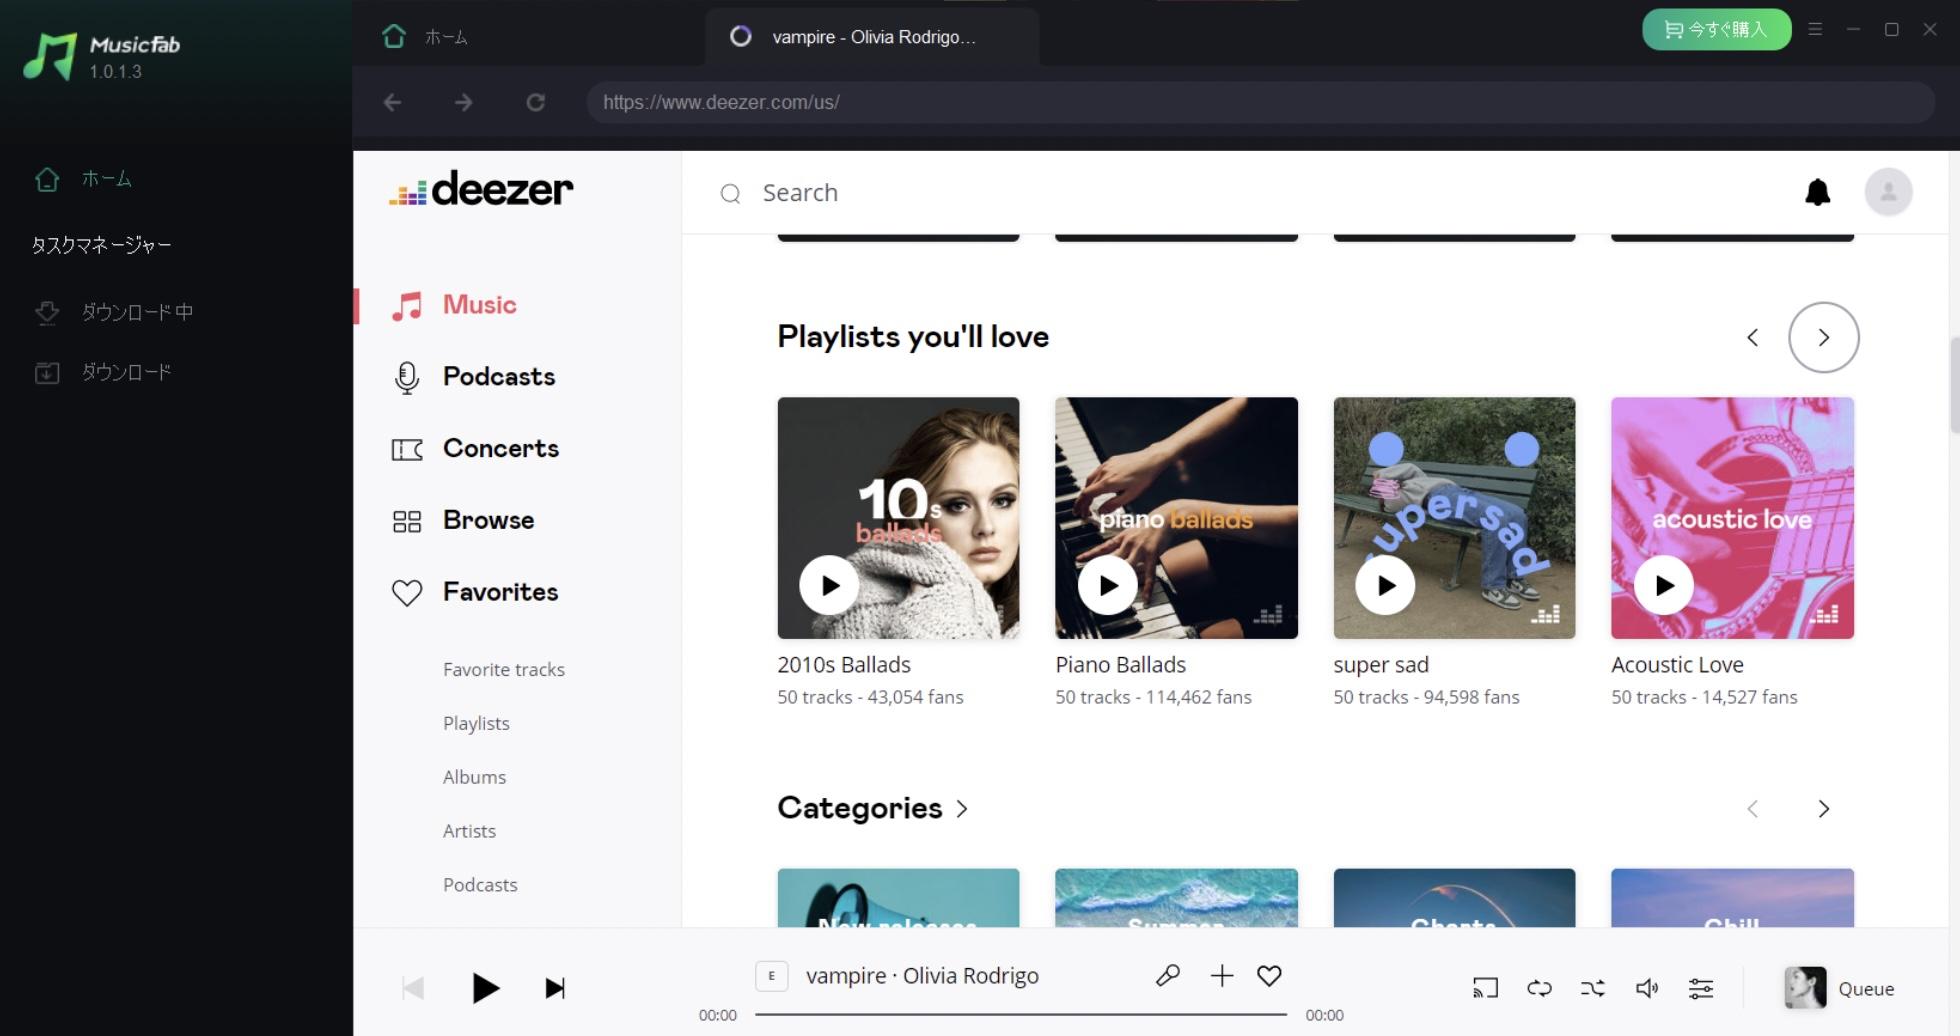1960x1036 pixels.
Task: Show next playlists with circled right chevron
Action: point(1823,338)
